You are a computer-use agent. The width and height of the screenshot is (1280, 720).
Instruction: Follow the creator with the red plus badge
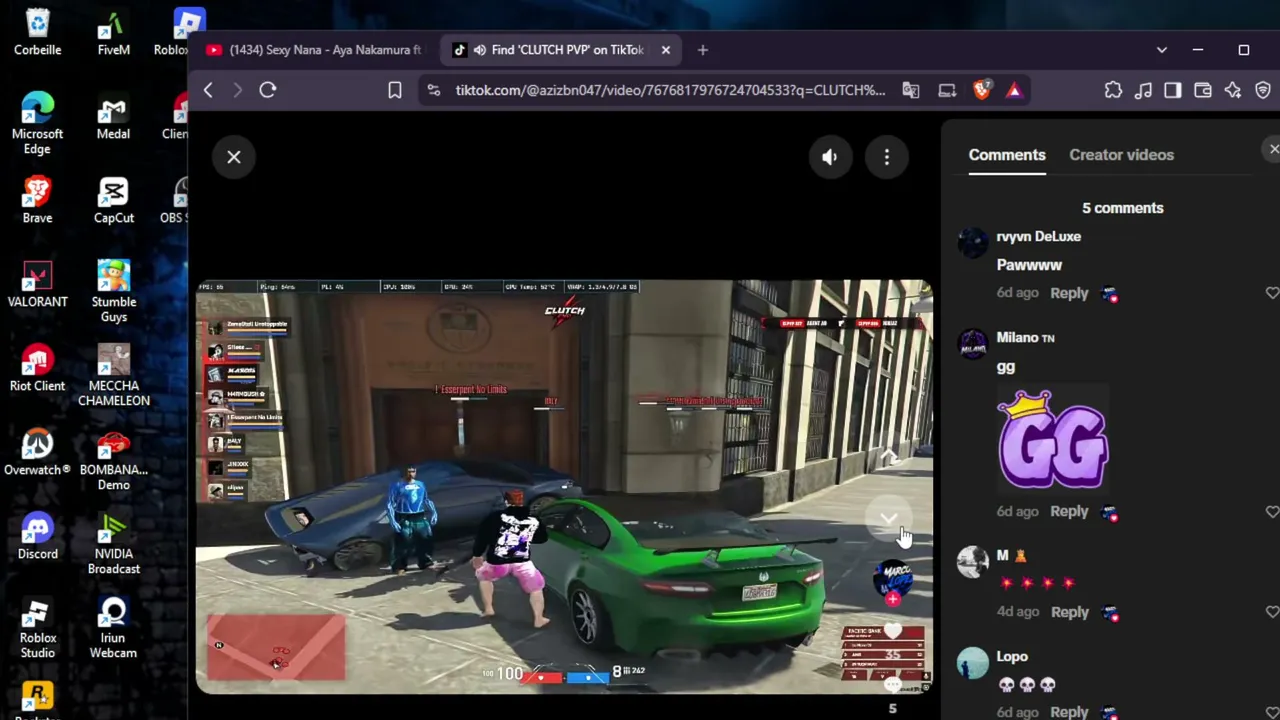click(892, 600)
